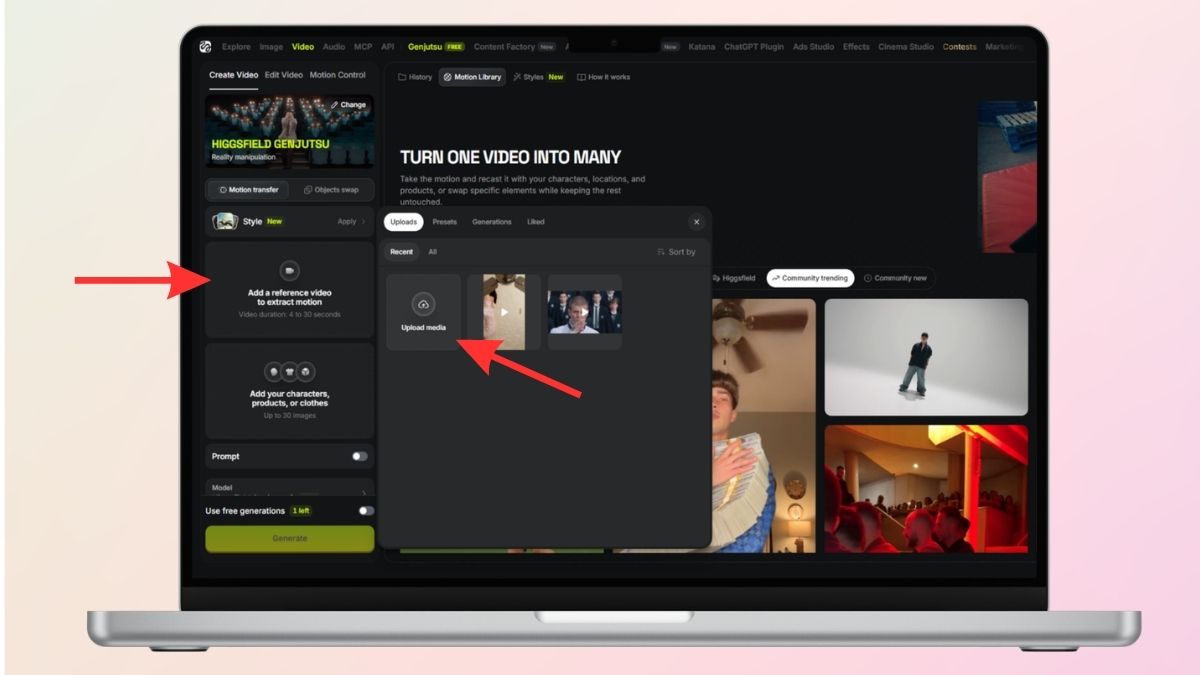Click the clothes shirt icon
Screen dimensions: 1200x675
point(290,372)
